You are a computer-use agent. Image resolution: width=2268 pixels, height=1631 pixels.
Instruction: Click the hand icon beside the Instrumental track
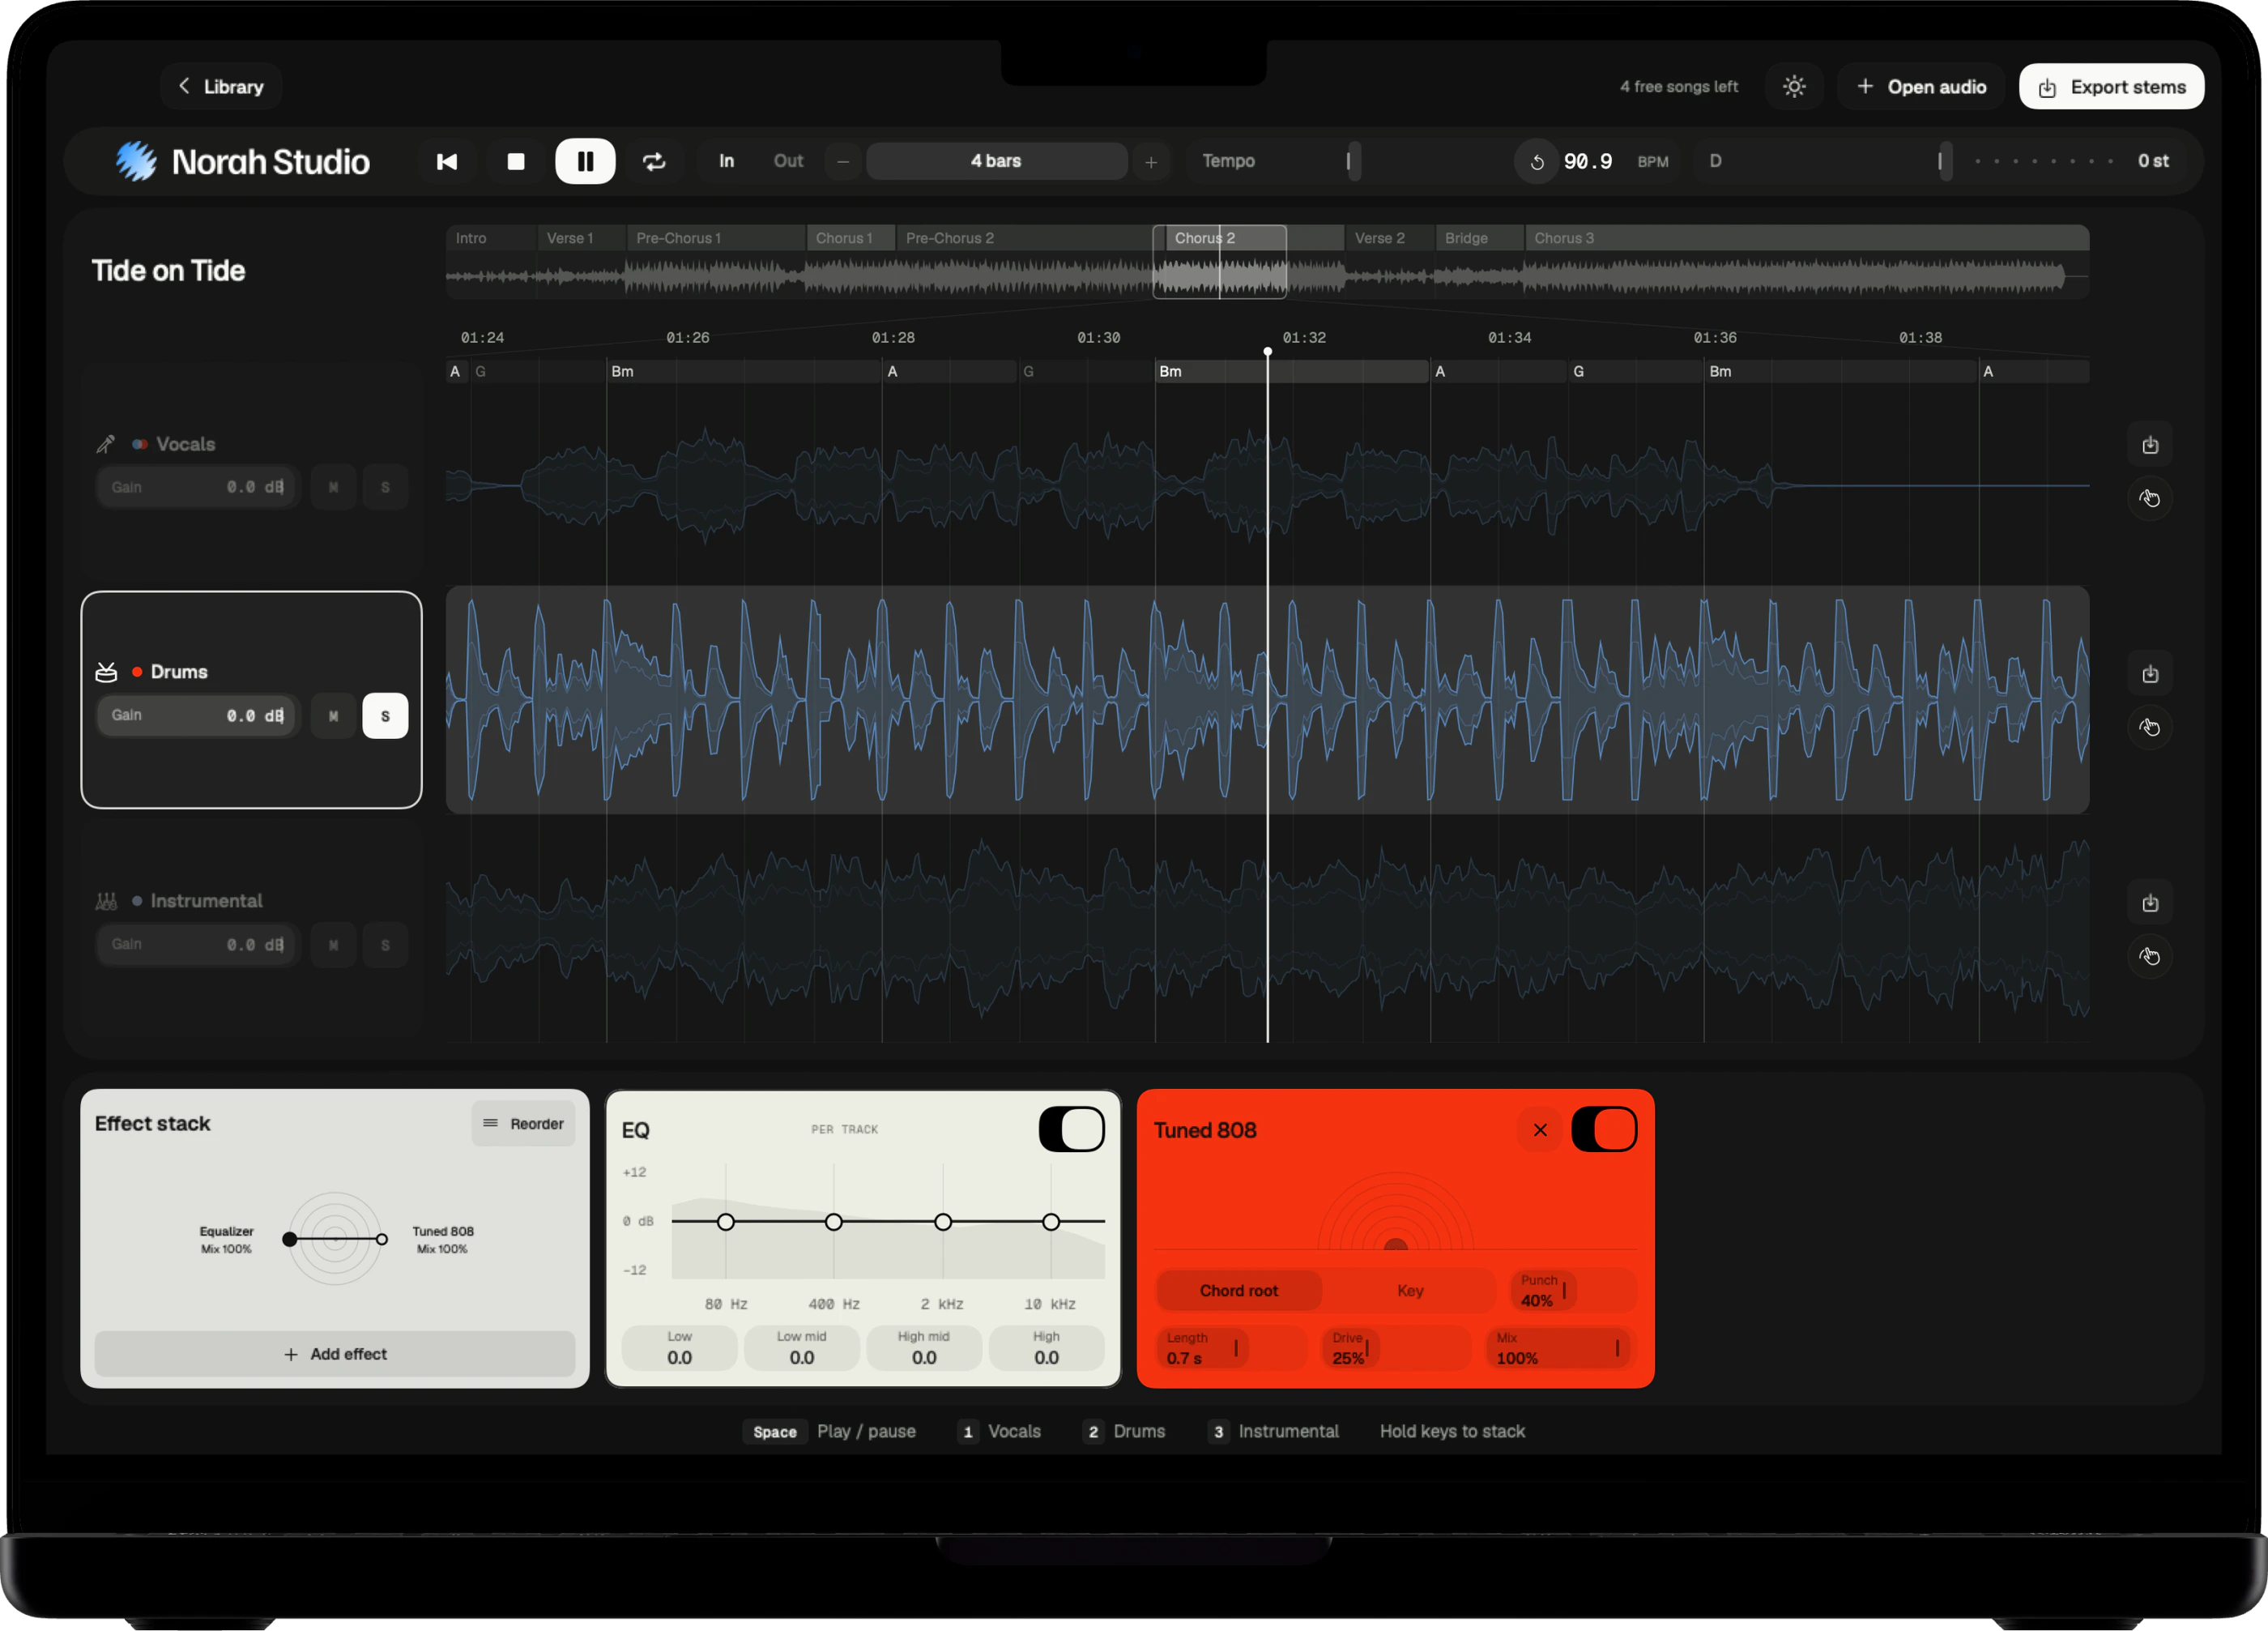[x=2150, y=956]
